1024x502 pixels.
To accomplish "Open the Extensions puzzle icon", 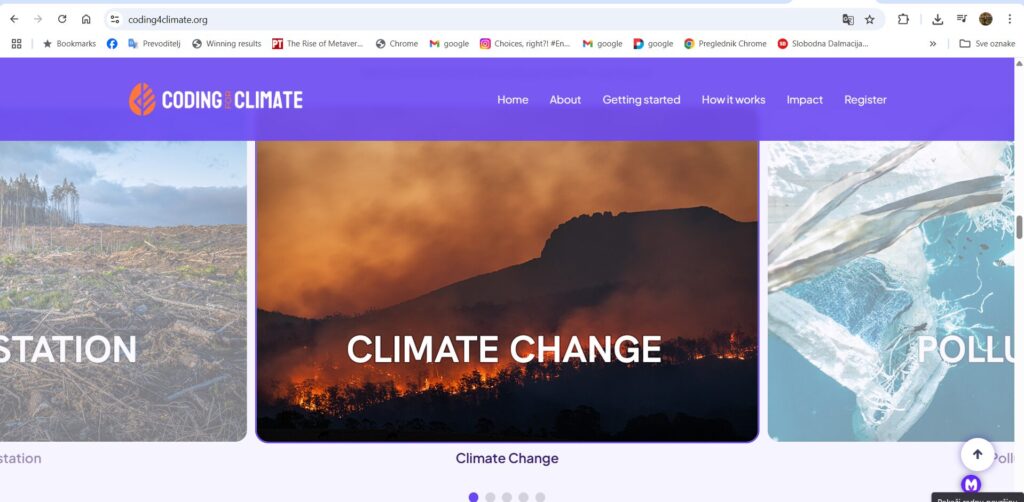I will click(x=903, y=20).
